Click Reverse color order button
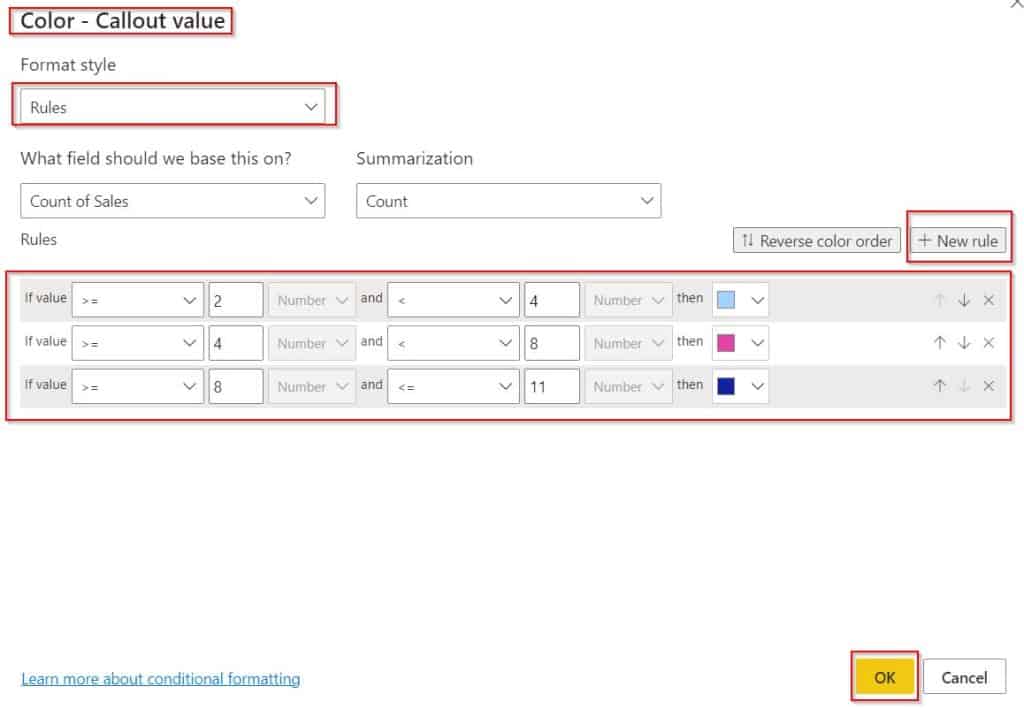 coord(817,240)
